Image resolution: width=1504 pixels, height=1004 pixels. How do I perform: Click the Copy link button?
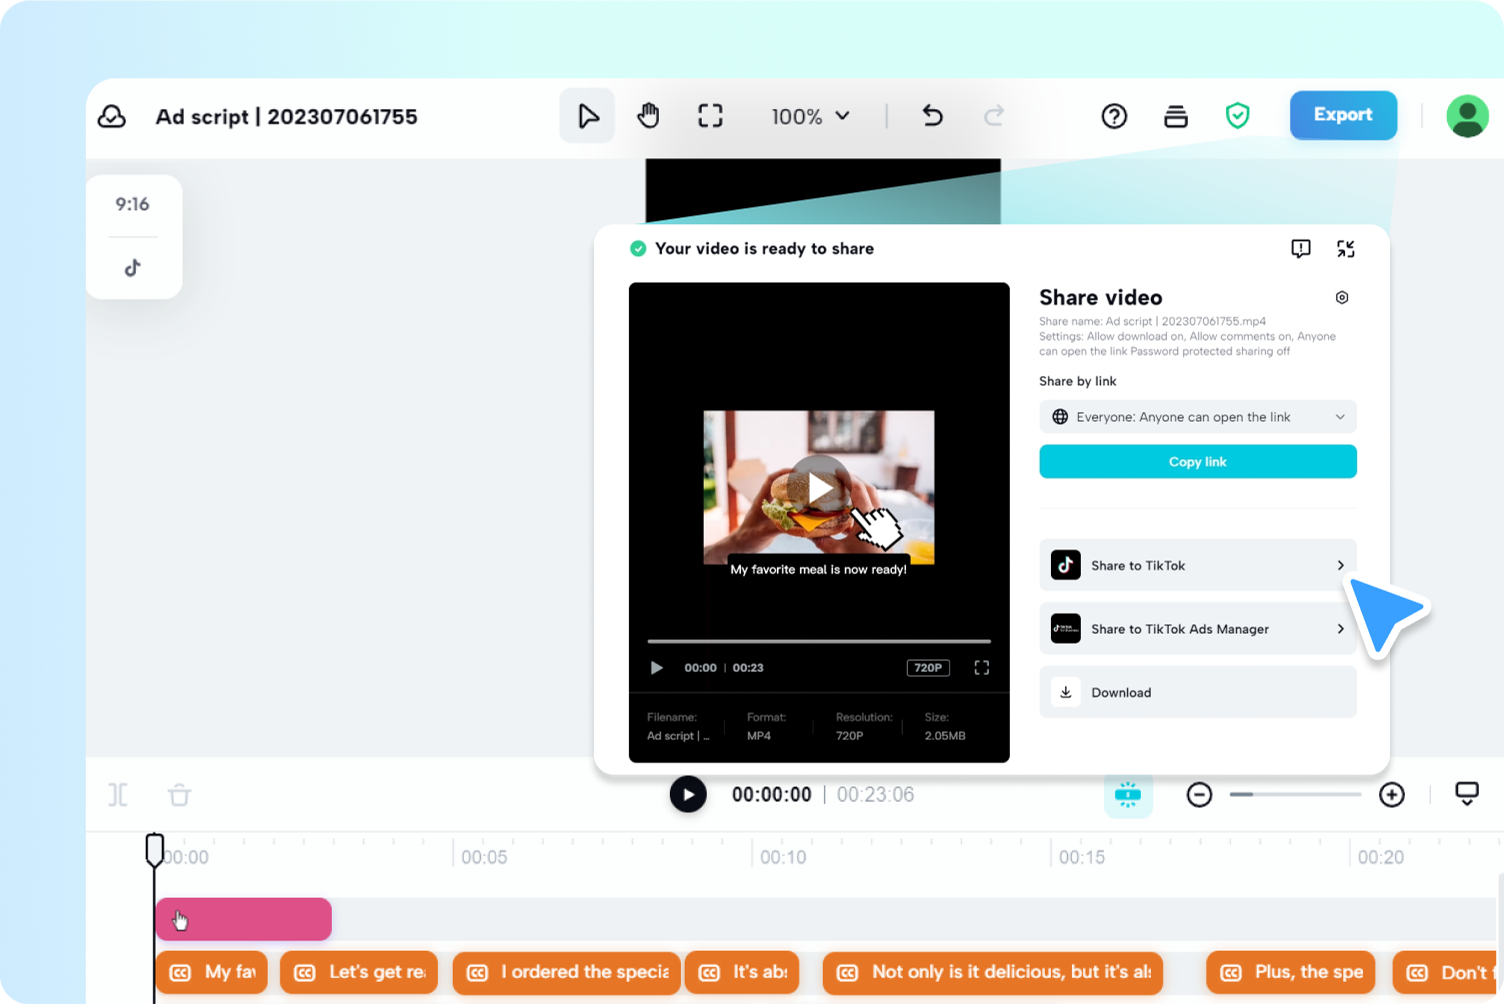click(x=1198, y=462)
